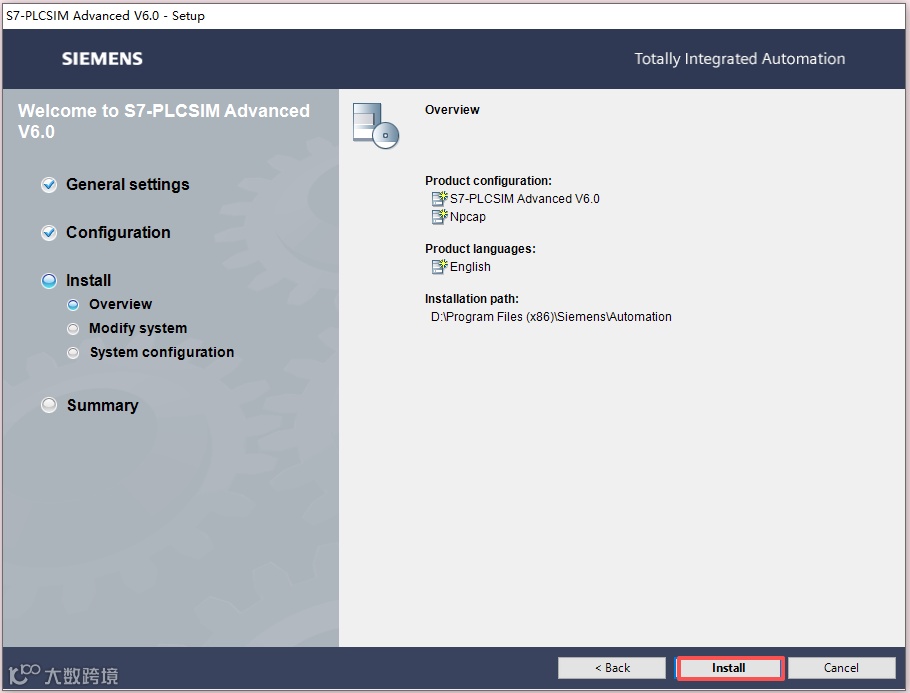Viewport: 910px width, 693px height.
Task: Click the Overview heading text
Action: point(452,110)
